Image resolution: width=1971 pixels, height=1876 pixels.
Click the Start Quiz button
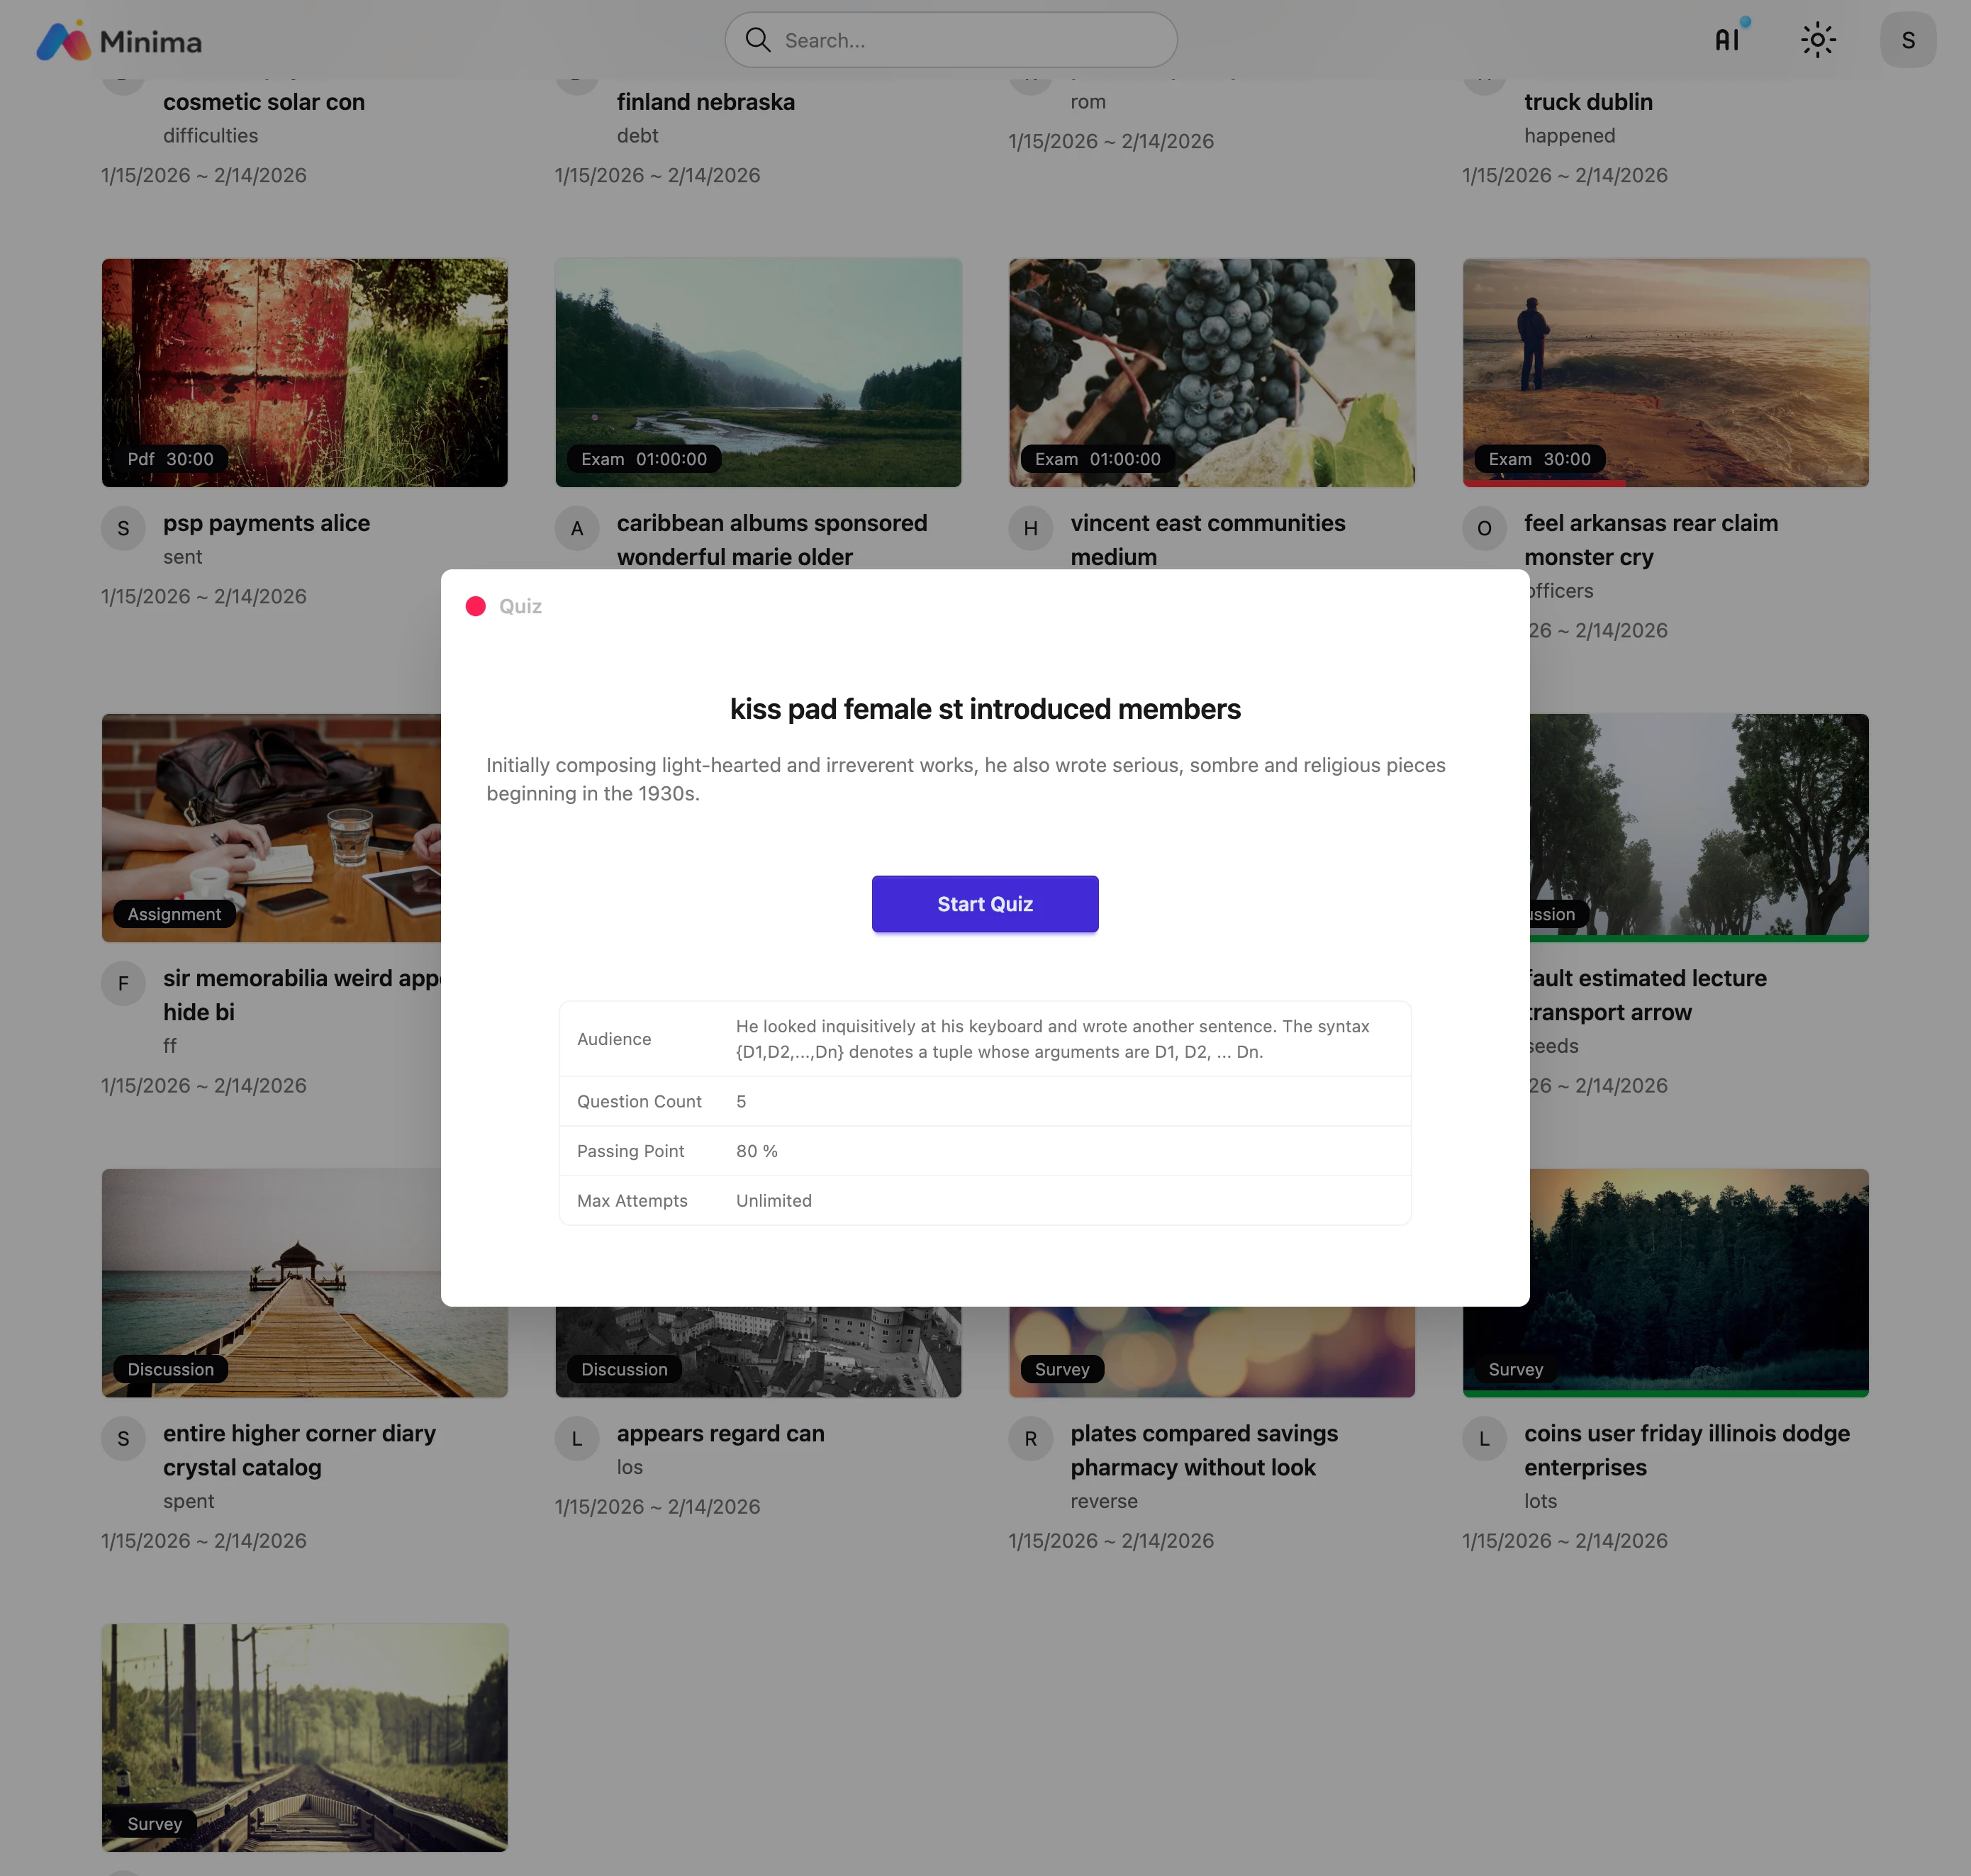[984, 904]
